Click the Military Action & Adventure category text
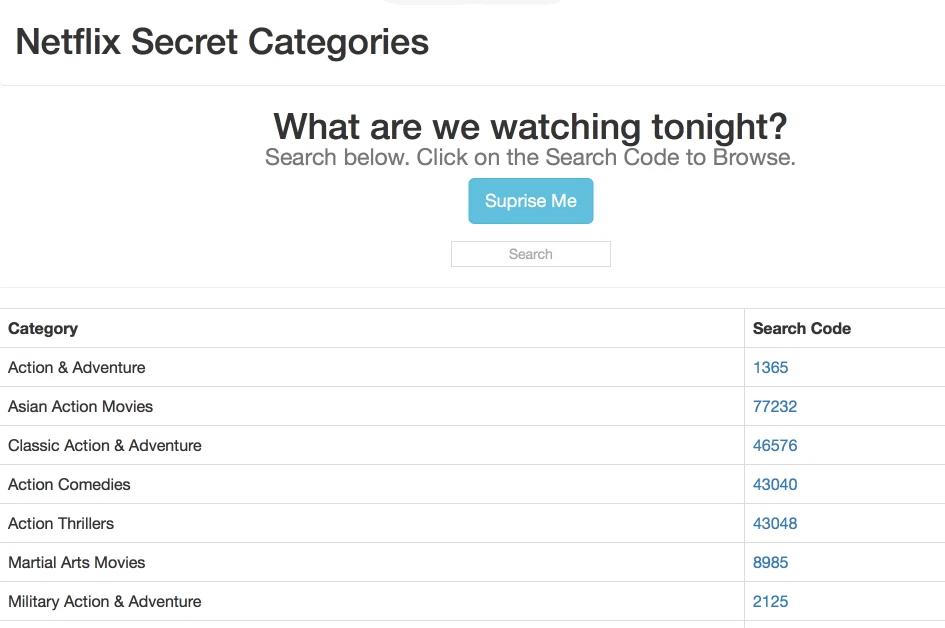The height and width of the screenshot is (628, 945). [x=104, y=601]
